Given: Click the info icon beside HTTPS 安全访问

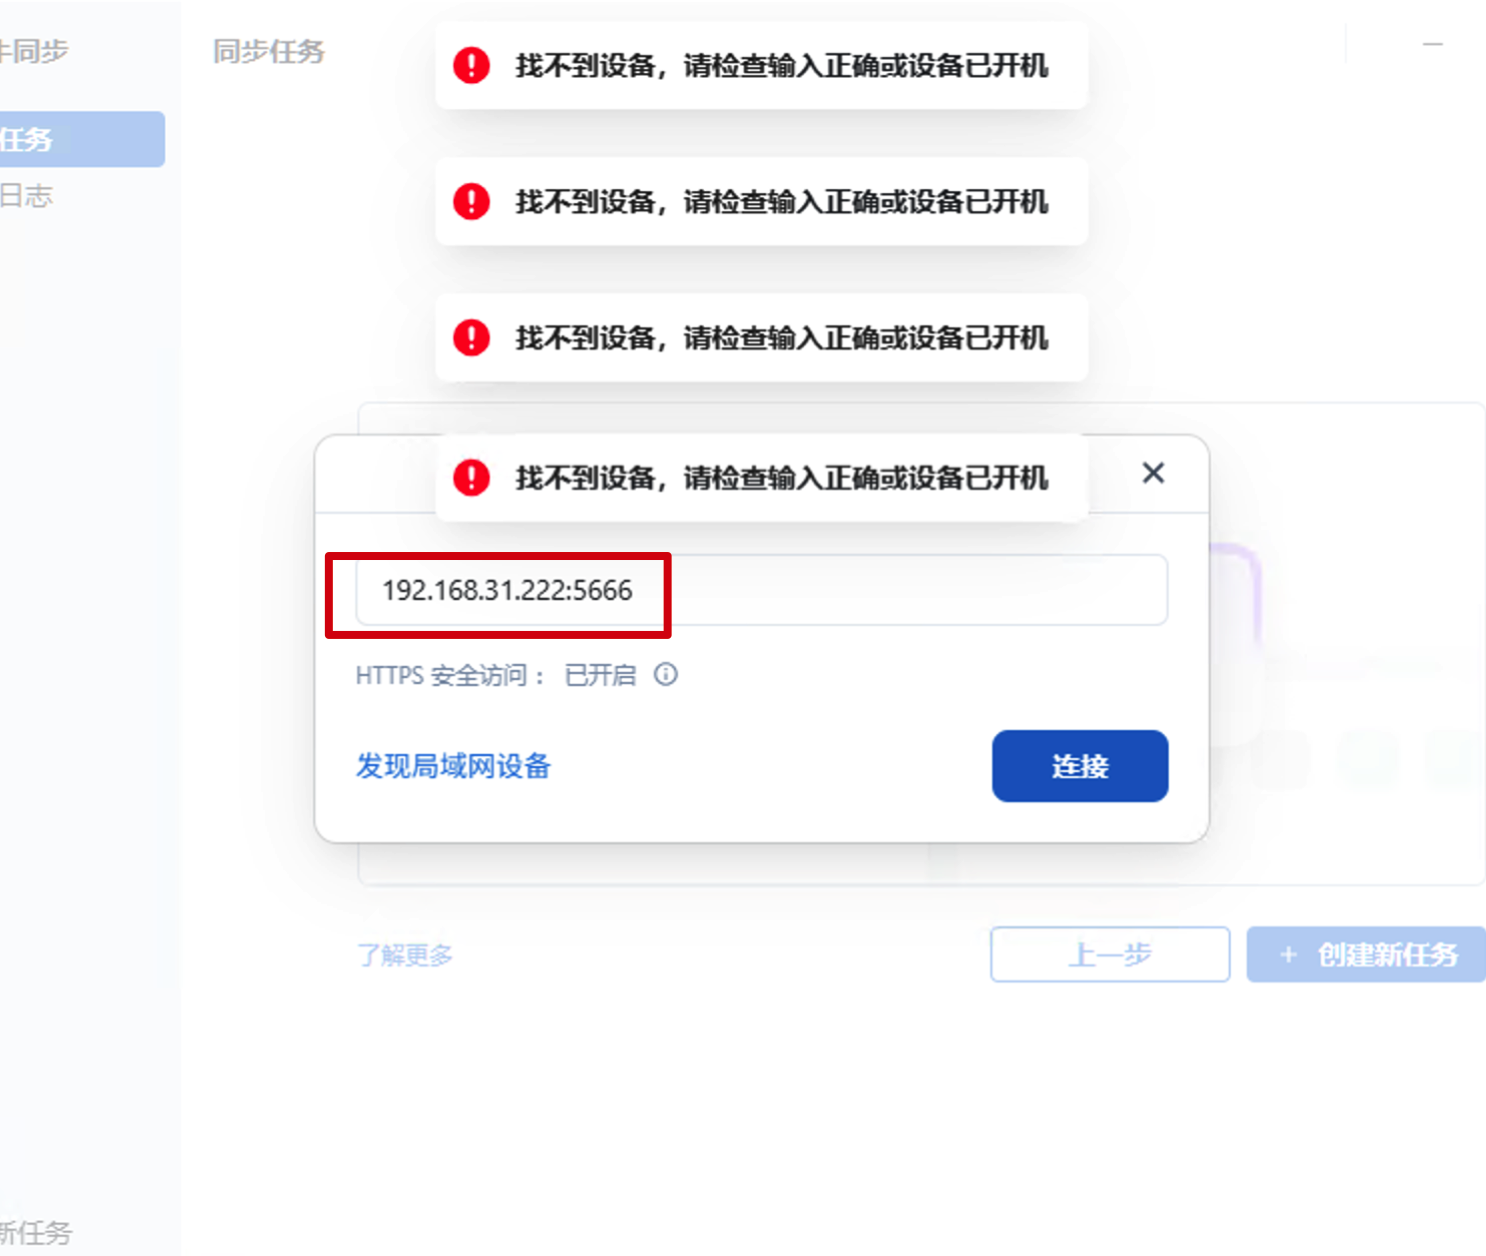Looking at the screenshot, I should click(666, 675).
